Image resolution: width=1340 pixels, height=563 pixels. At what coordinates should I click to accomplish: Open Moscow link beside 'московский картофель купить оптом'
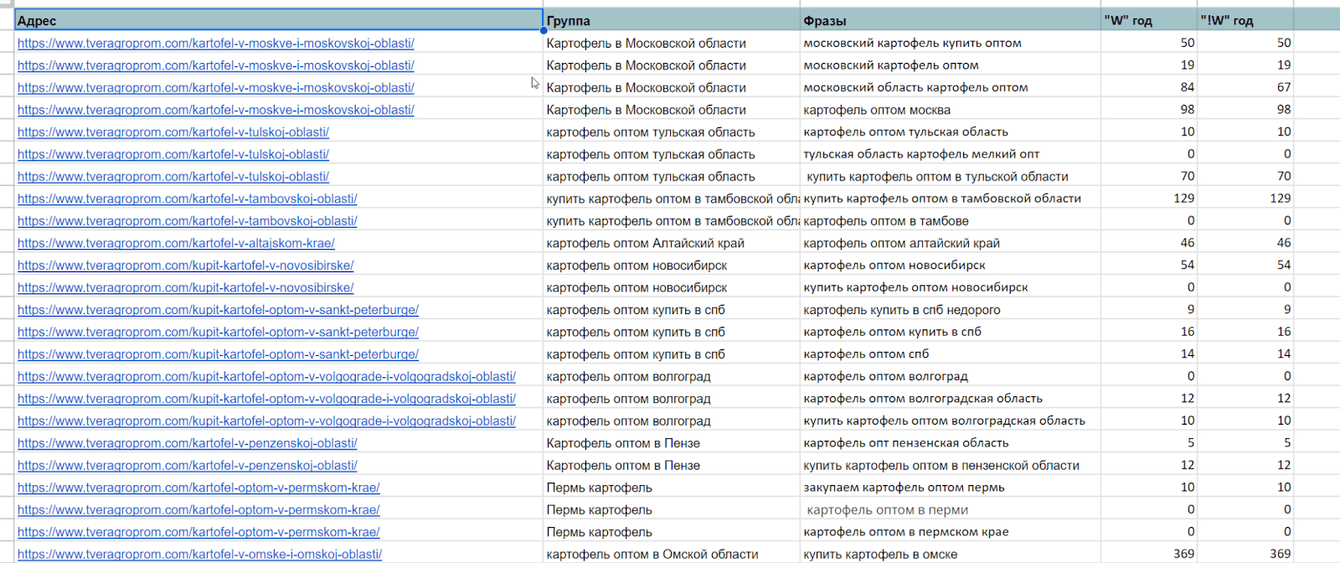coord(215,43)
